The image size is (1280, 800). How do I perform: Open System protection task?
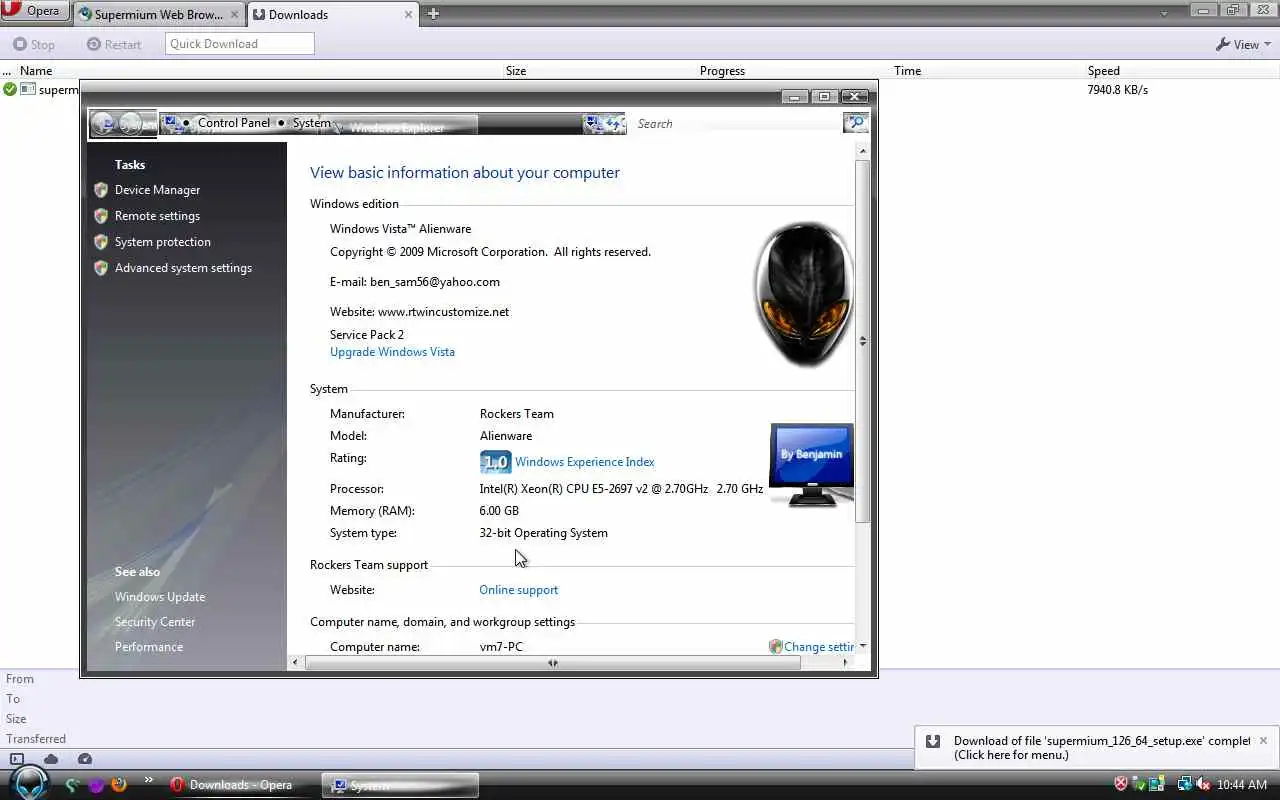(x=162, y=242)
